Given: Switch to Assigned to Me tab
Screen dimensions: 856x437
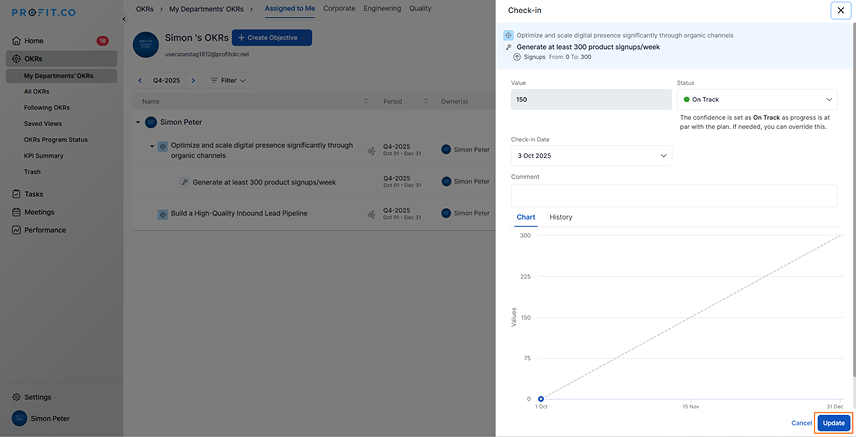Looking at the screenshot, I should [x=290, y=8].
